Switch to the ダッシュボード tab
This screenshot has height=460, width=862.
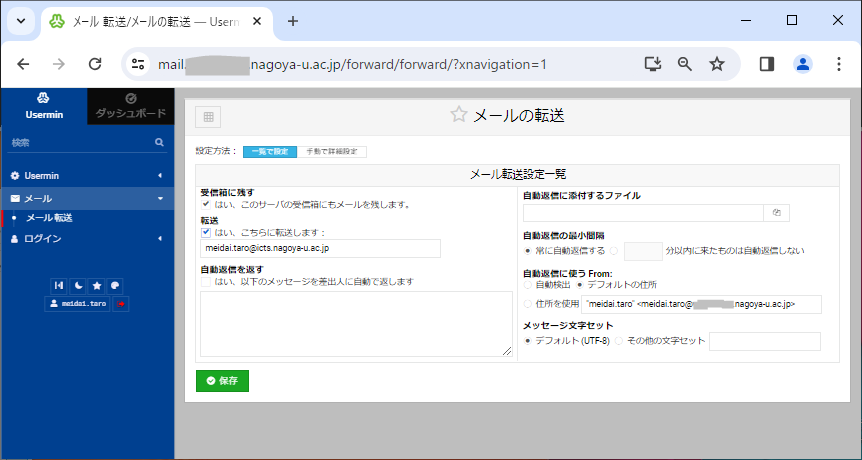pos(131,106)
